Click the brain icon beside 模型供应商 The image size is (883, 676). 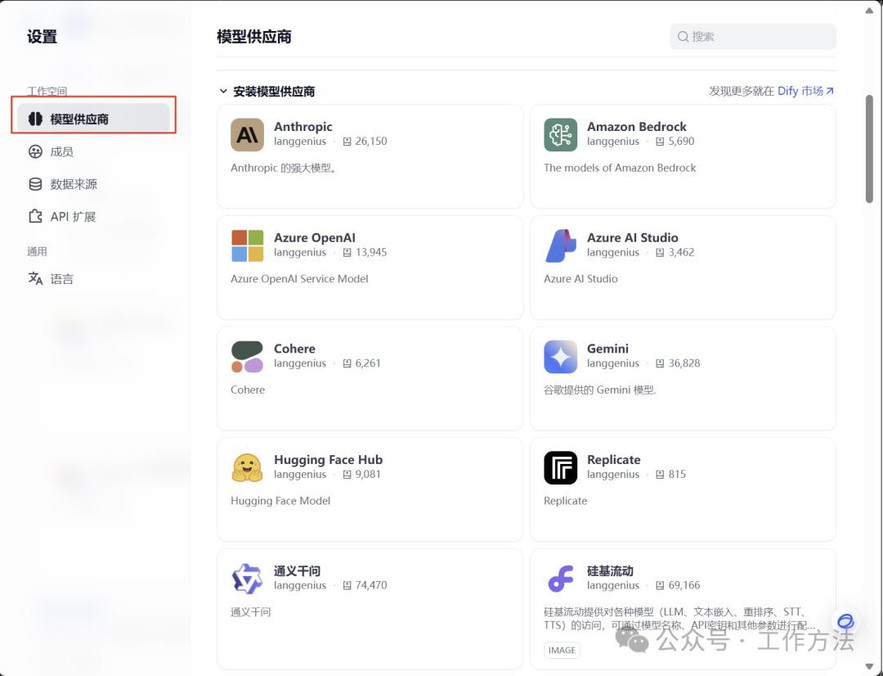pyautogui.click(x=35, y=118)
